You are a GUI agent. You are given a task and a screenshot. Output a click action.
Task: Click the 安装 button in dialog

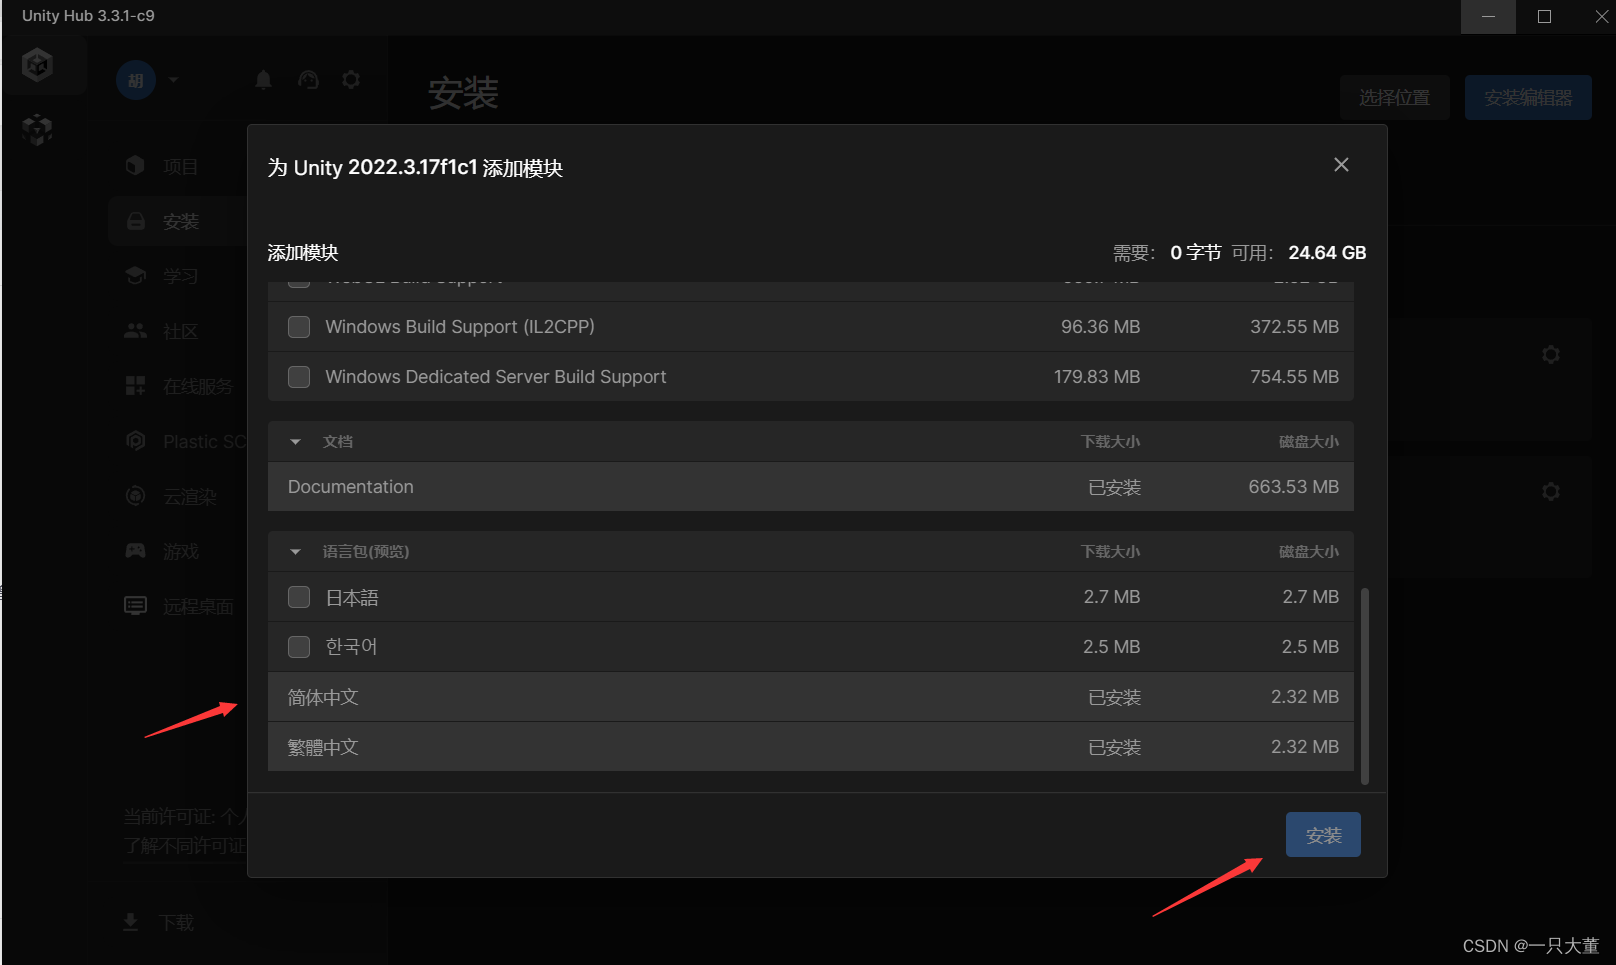click(1323, 835)
